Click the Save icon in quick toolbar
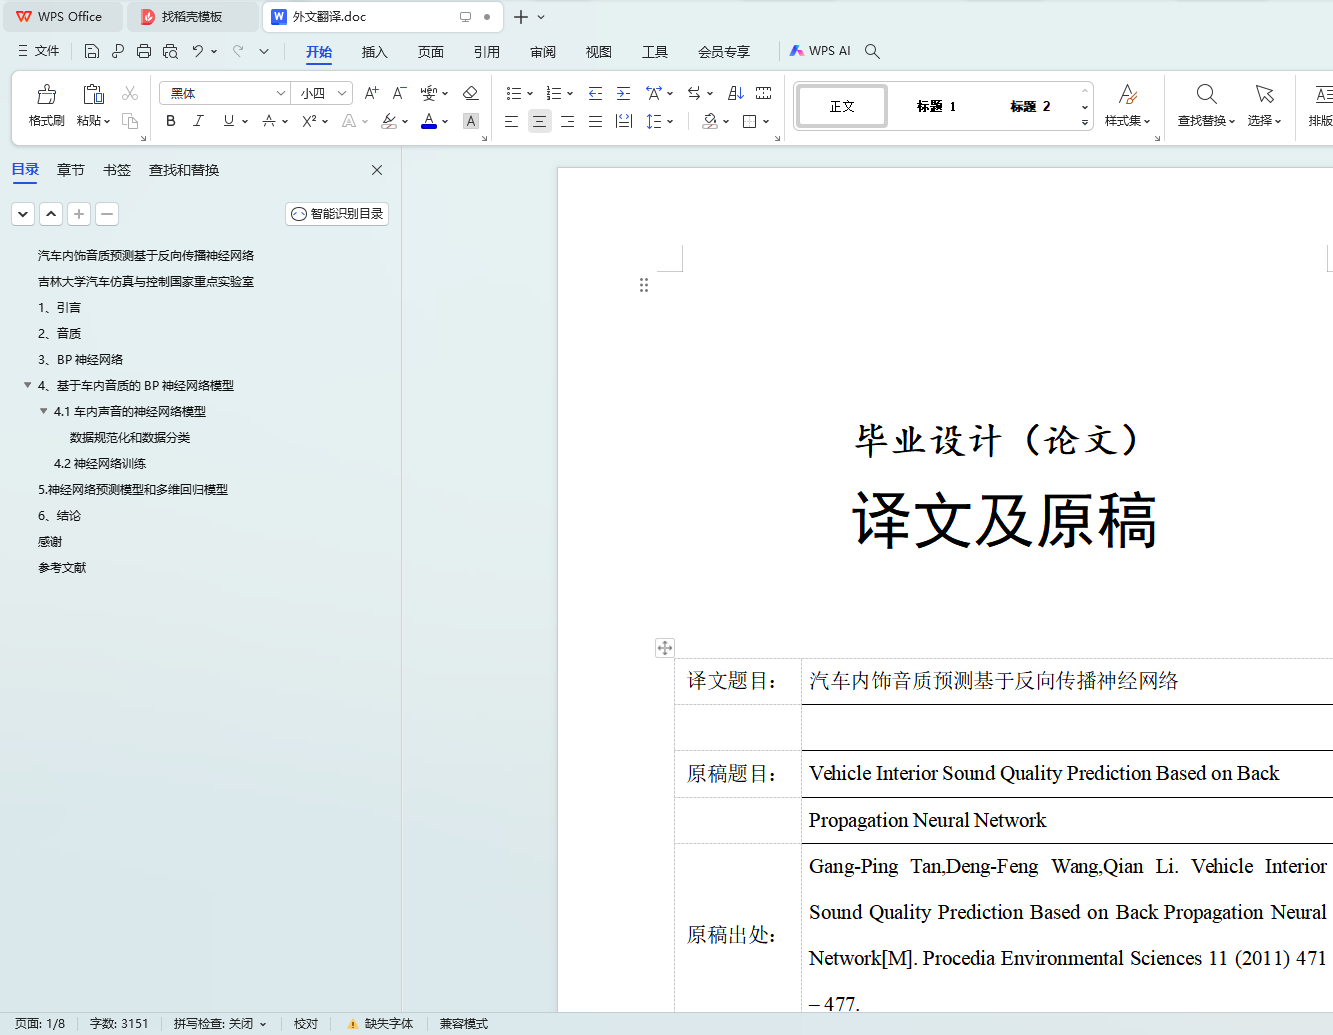Screen dimensions: 1333x1035 coord(92,51)
